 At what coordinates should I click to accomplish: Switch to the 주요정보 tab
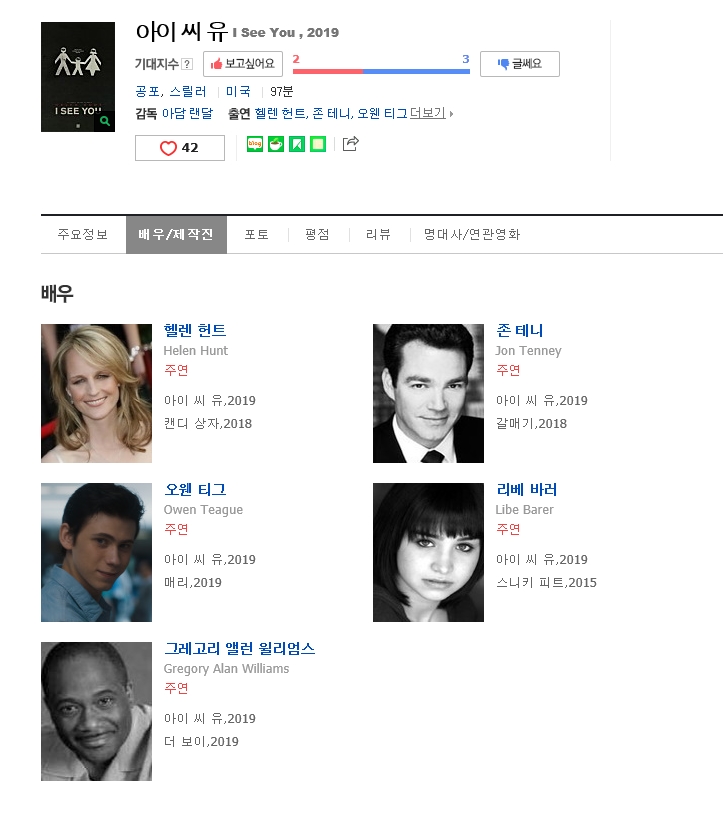point(83,235)
